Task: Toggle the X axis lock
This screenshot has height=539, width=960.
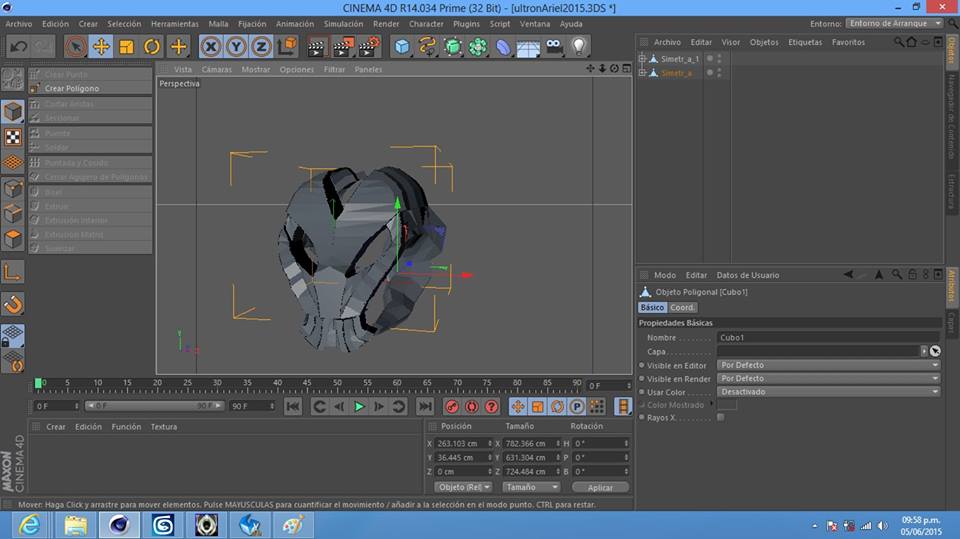Action: coord(211,47)
